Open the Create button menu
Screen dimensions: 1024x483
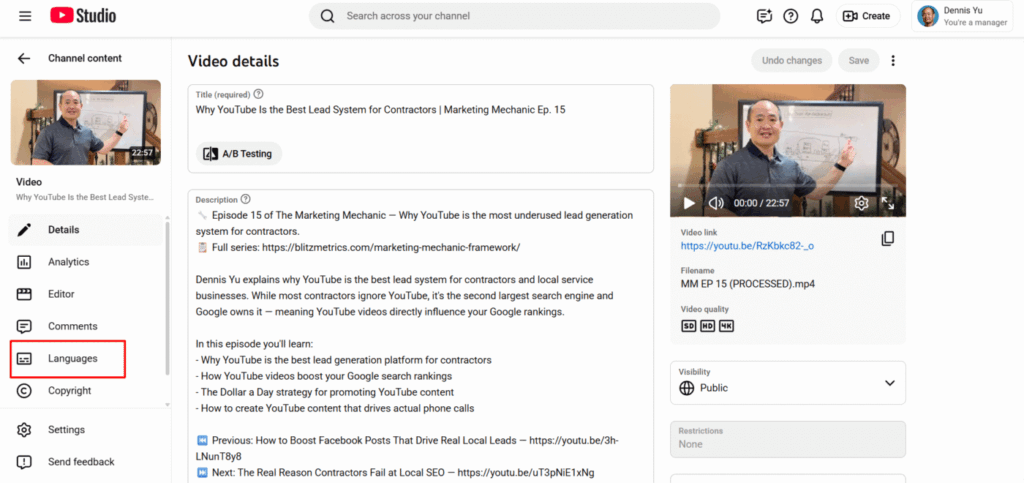click(x=866, y=16)
